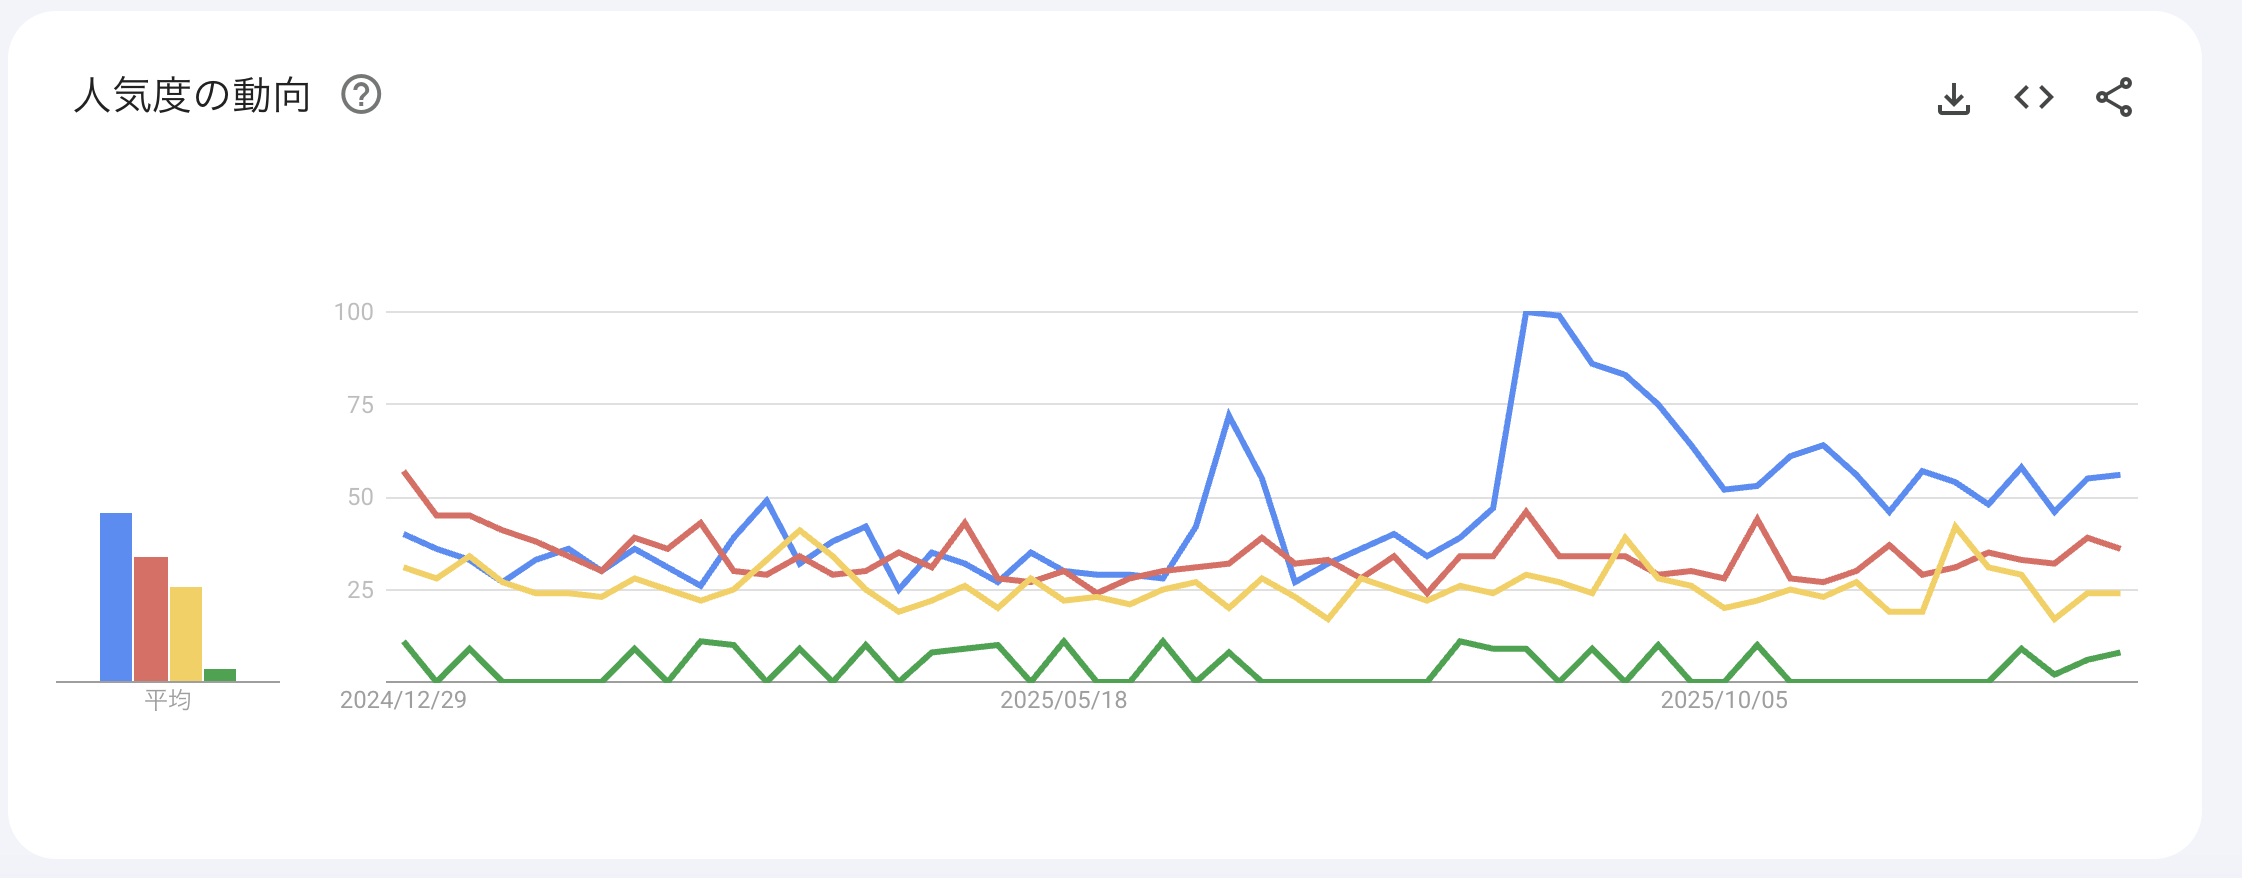Click the red line's leftmost starting point
Viewport: 2242px width, 878px height.
[404, 471]
